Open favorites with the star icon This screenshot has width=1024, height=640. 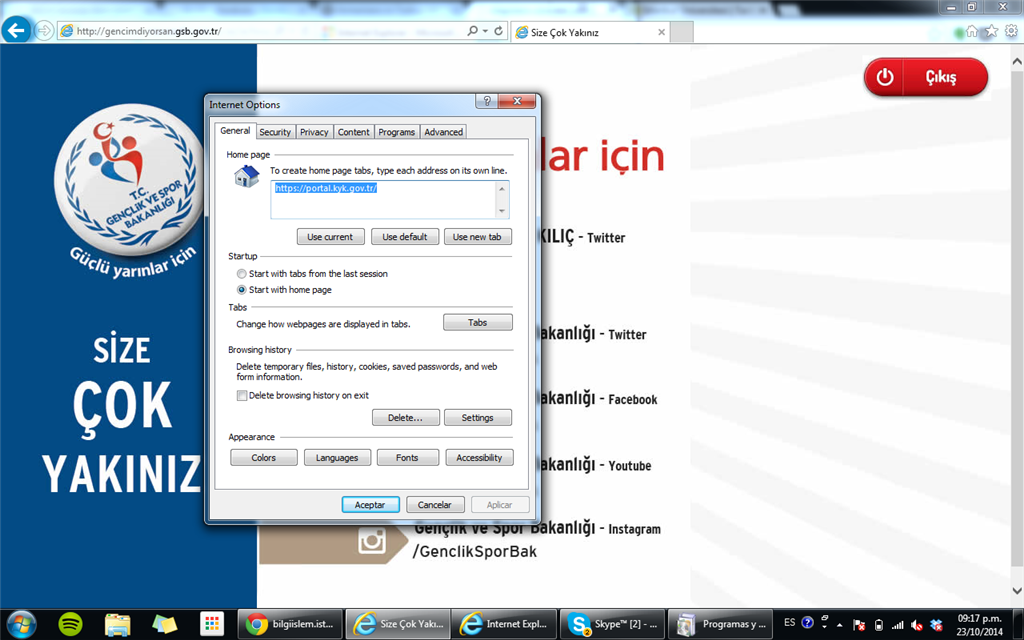pyautogui.click(x=991, y=31)
